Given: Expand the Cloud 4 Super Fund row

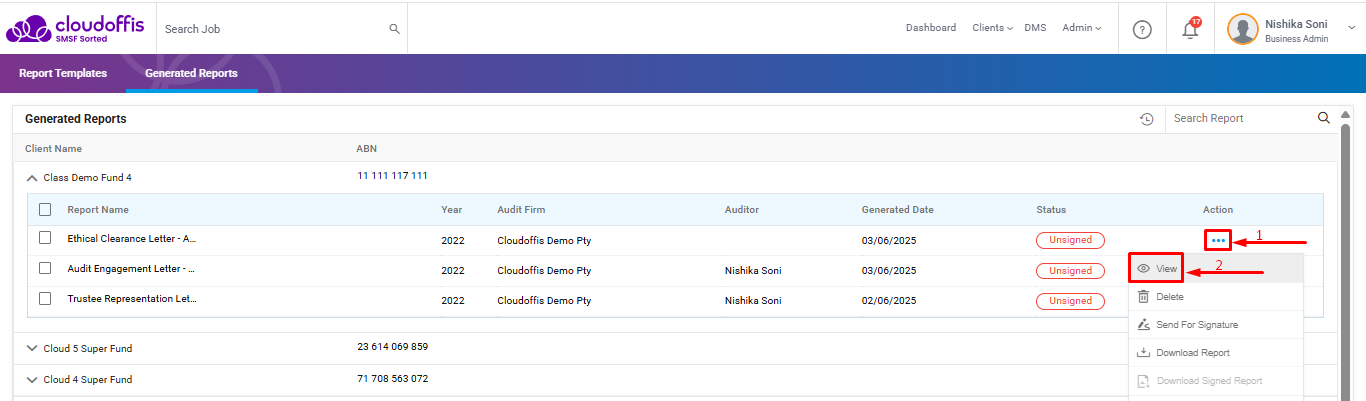Looking at the screenshot, I should coord(32,380).
